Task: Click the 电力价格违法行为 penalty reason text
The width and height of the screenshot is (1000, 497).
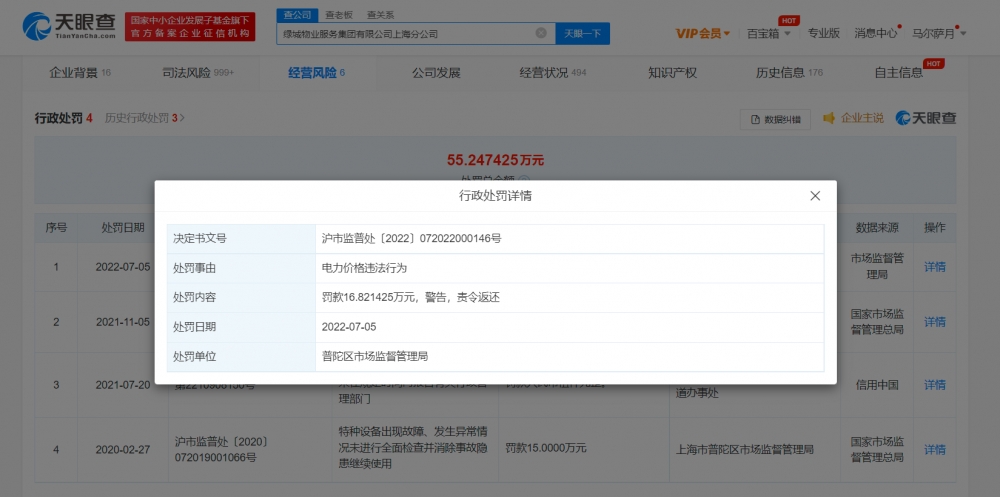Action: 364,268
